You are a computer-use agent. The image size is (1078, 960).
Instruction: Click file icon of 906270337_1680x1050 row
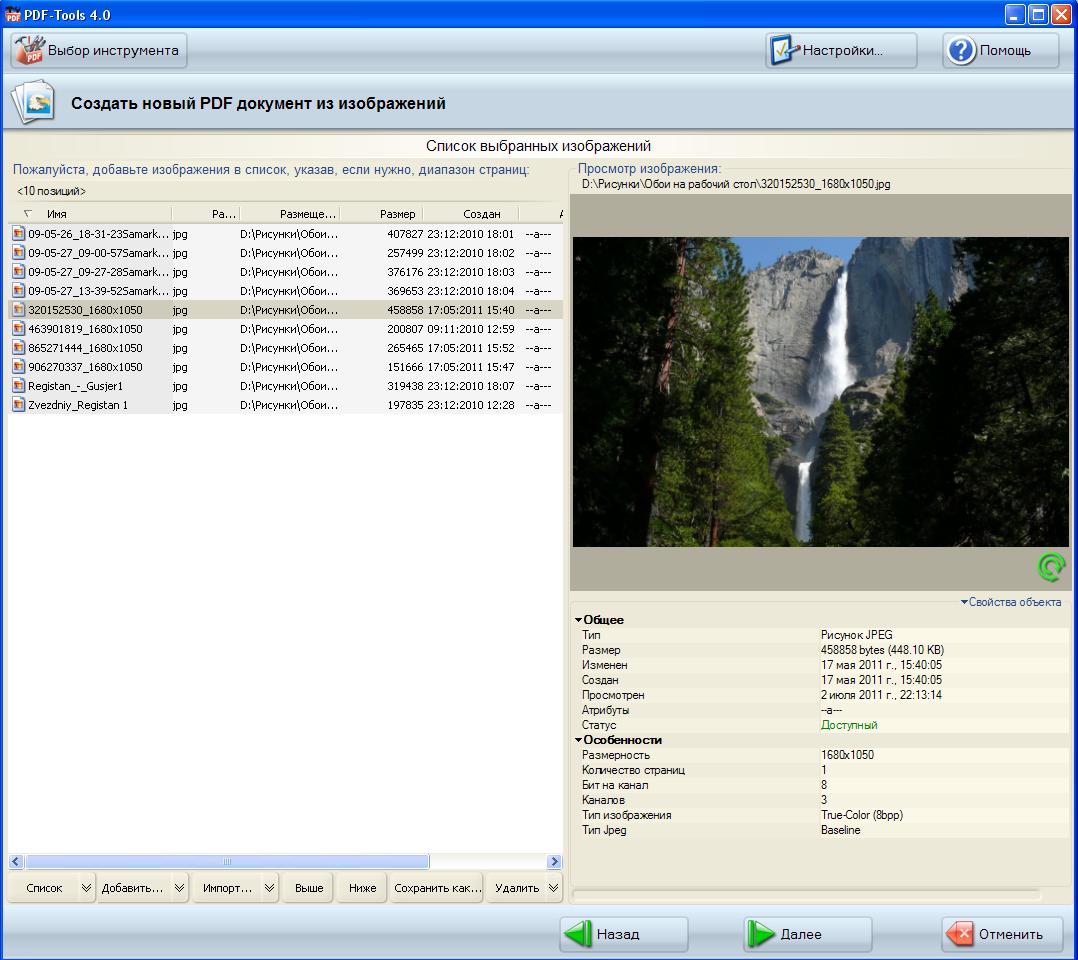pyautogui.click(x=19, y=367)
